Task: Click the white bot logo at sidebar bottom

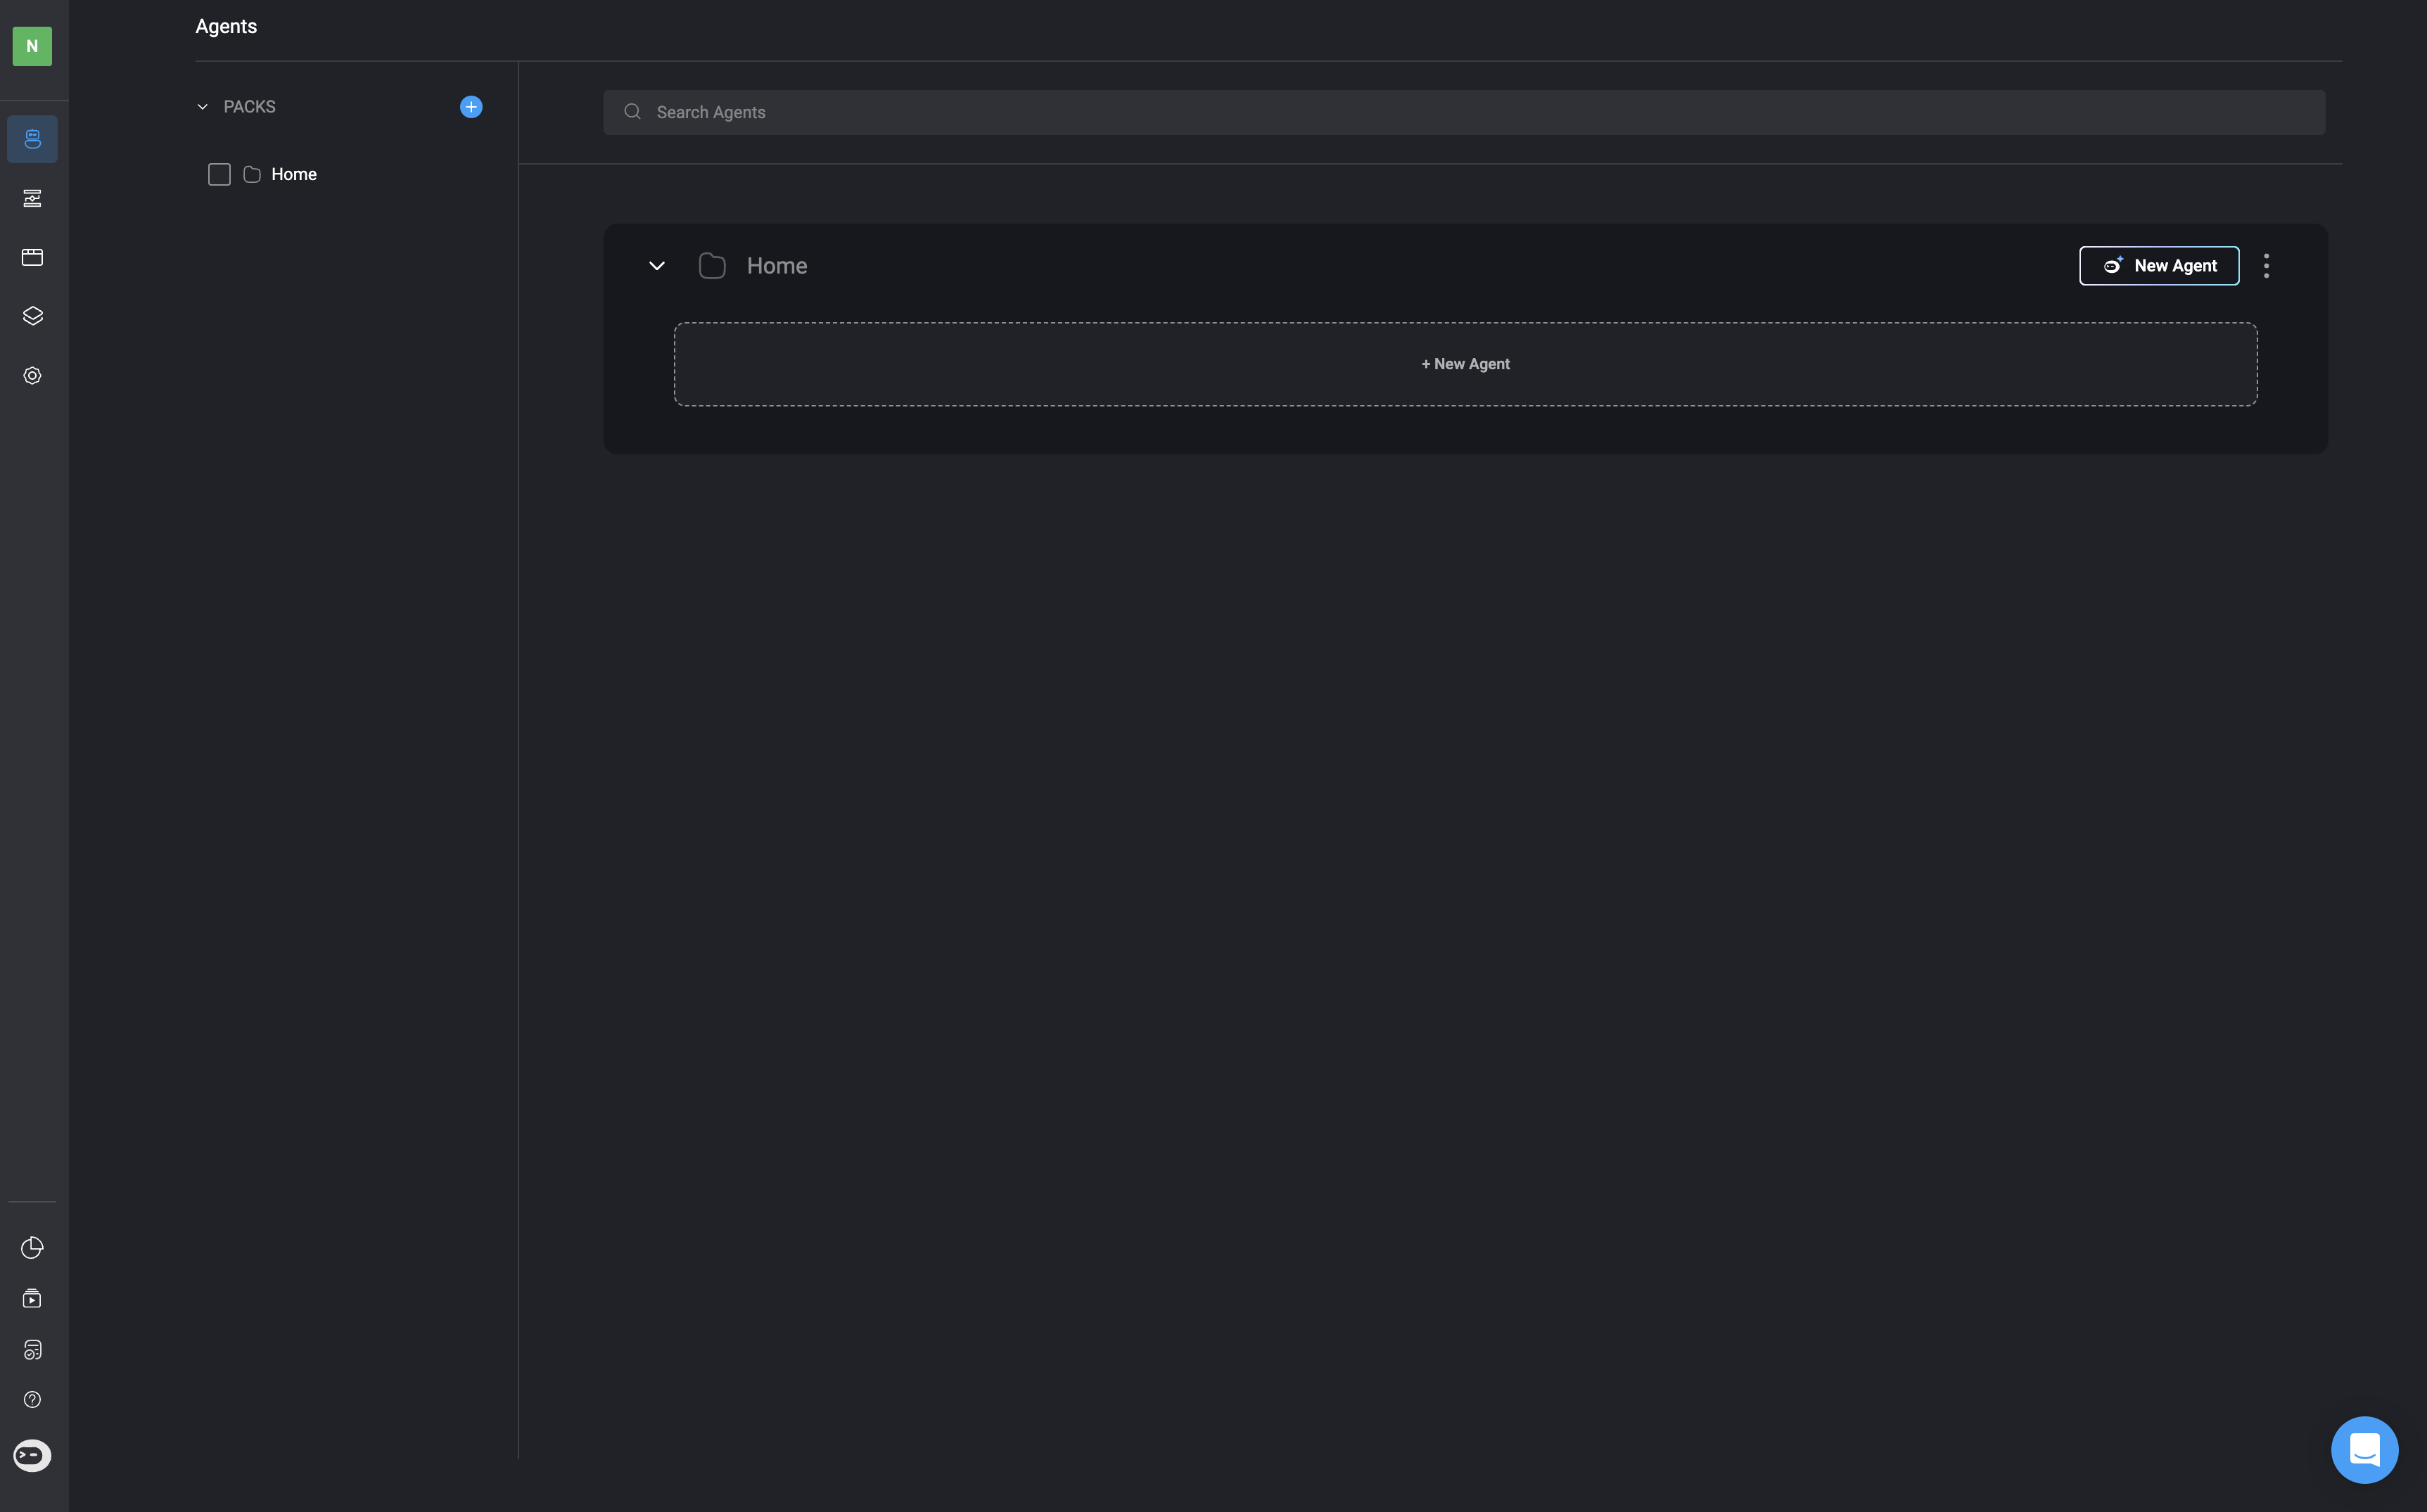Action: tap(32, 1455)
